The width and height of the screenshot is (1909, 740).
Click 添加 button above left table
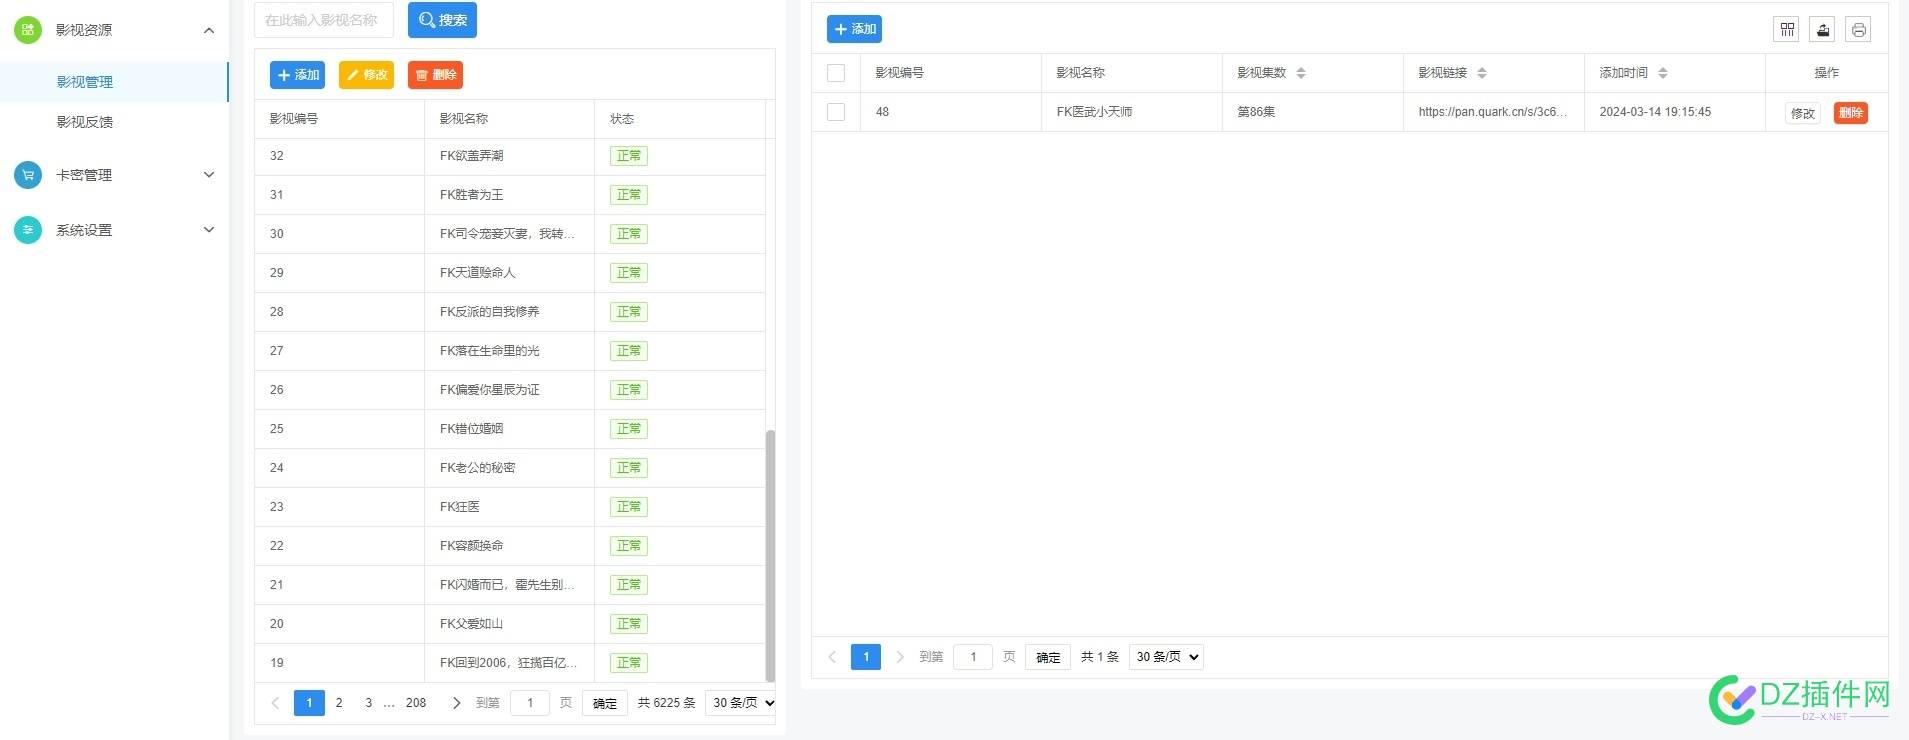click(297, 75)
